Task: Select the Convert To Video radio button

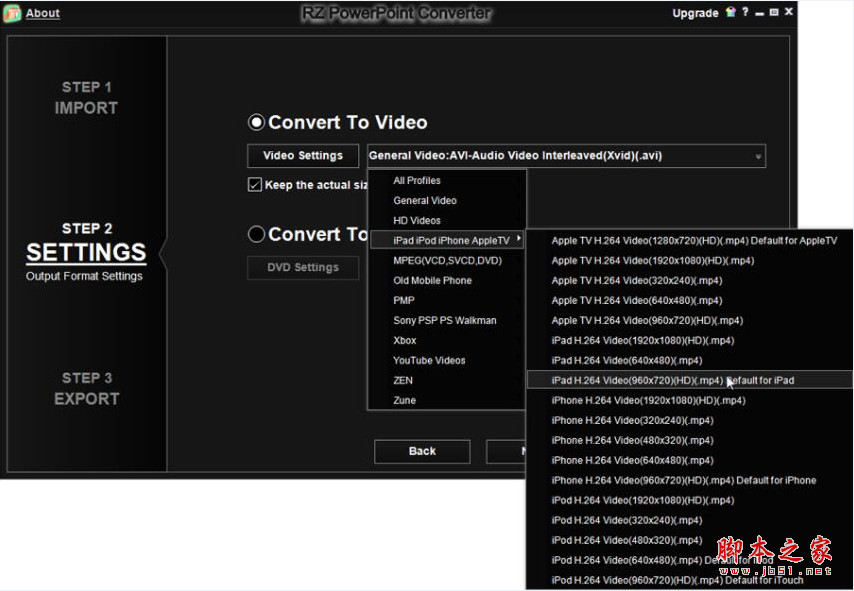Action: tap(256, 122)
